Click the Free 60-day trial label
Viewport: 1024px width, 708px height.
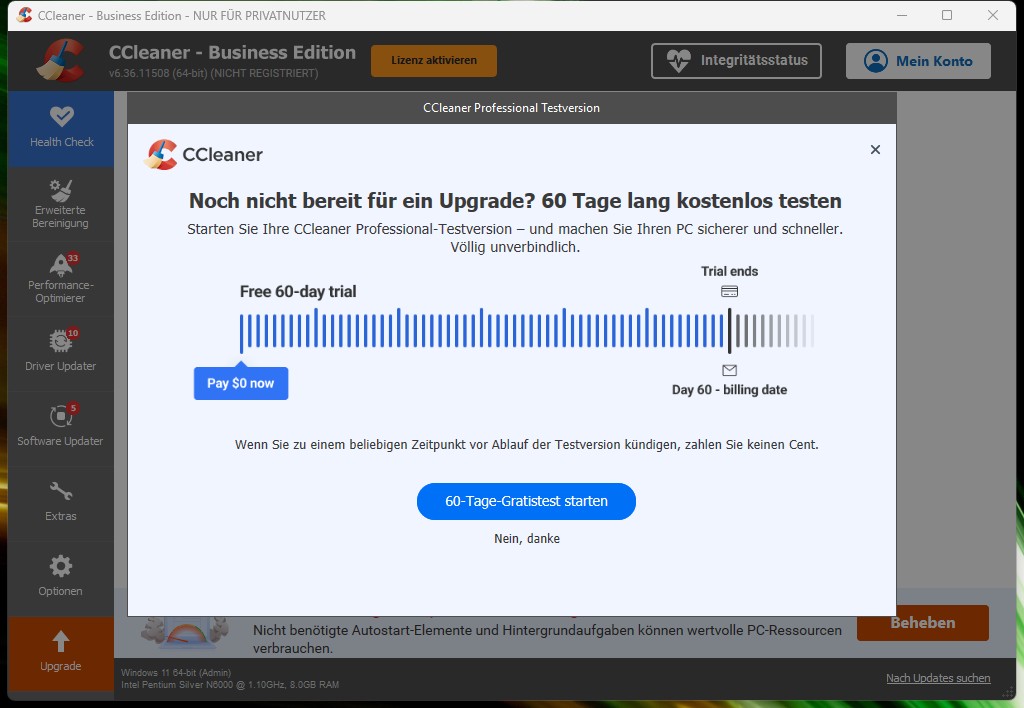(x=298, y=291)
